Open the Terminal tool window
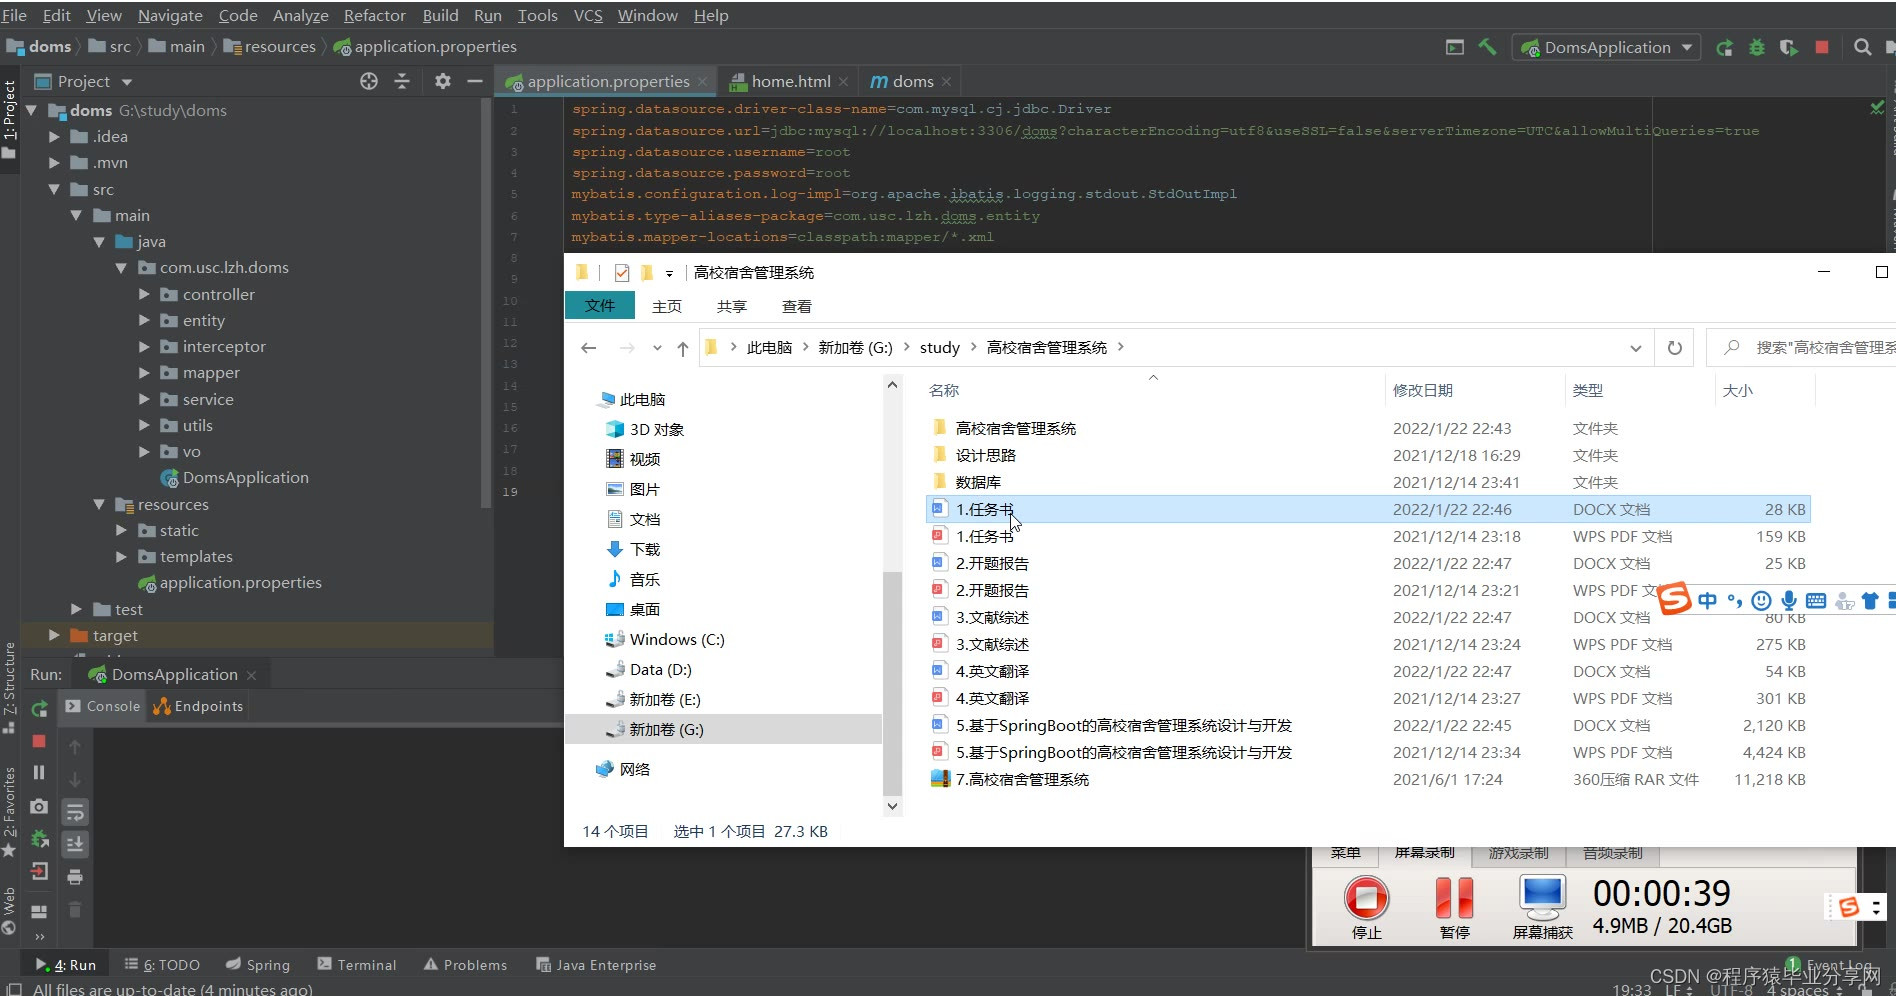The image size is (1896, 996). point(357,965)
